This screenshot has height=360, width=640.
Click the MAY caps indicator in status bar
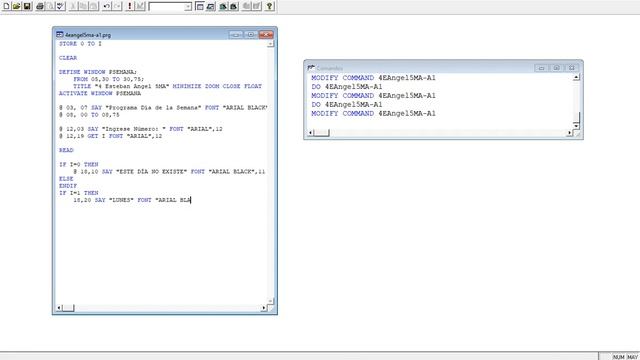632,357
